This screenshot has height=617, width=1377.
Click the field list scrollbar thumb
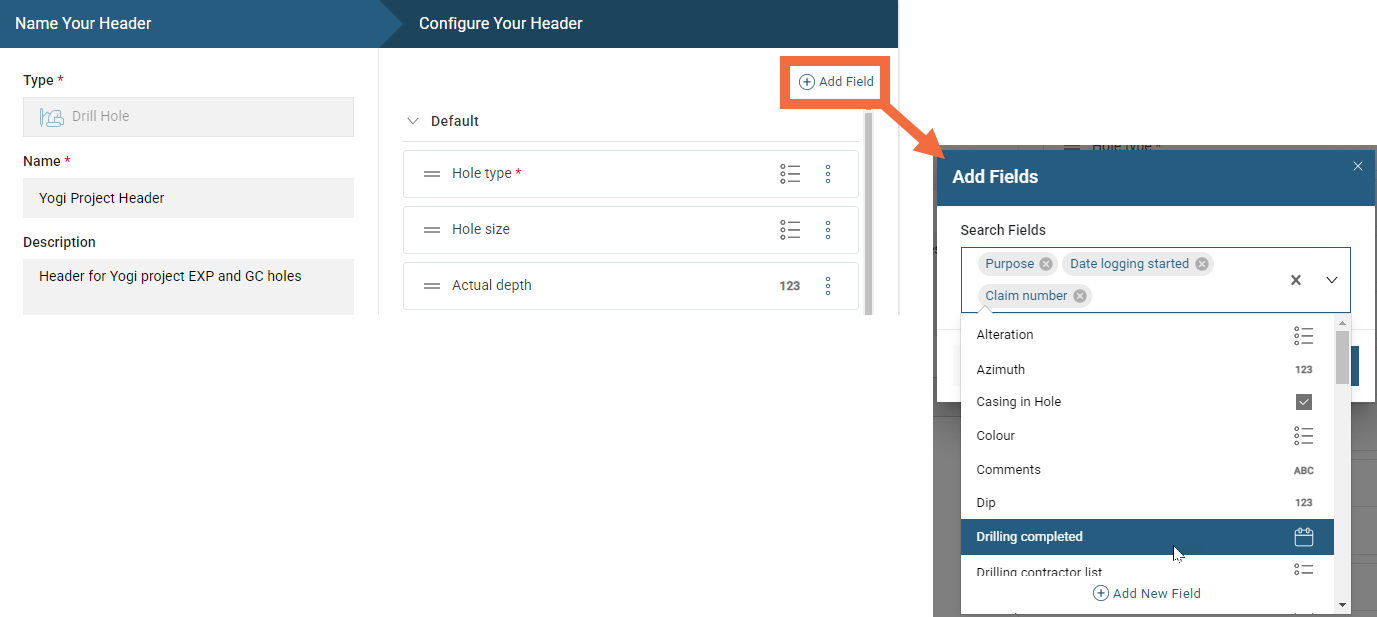[1342, 357]
